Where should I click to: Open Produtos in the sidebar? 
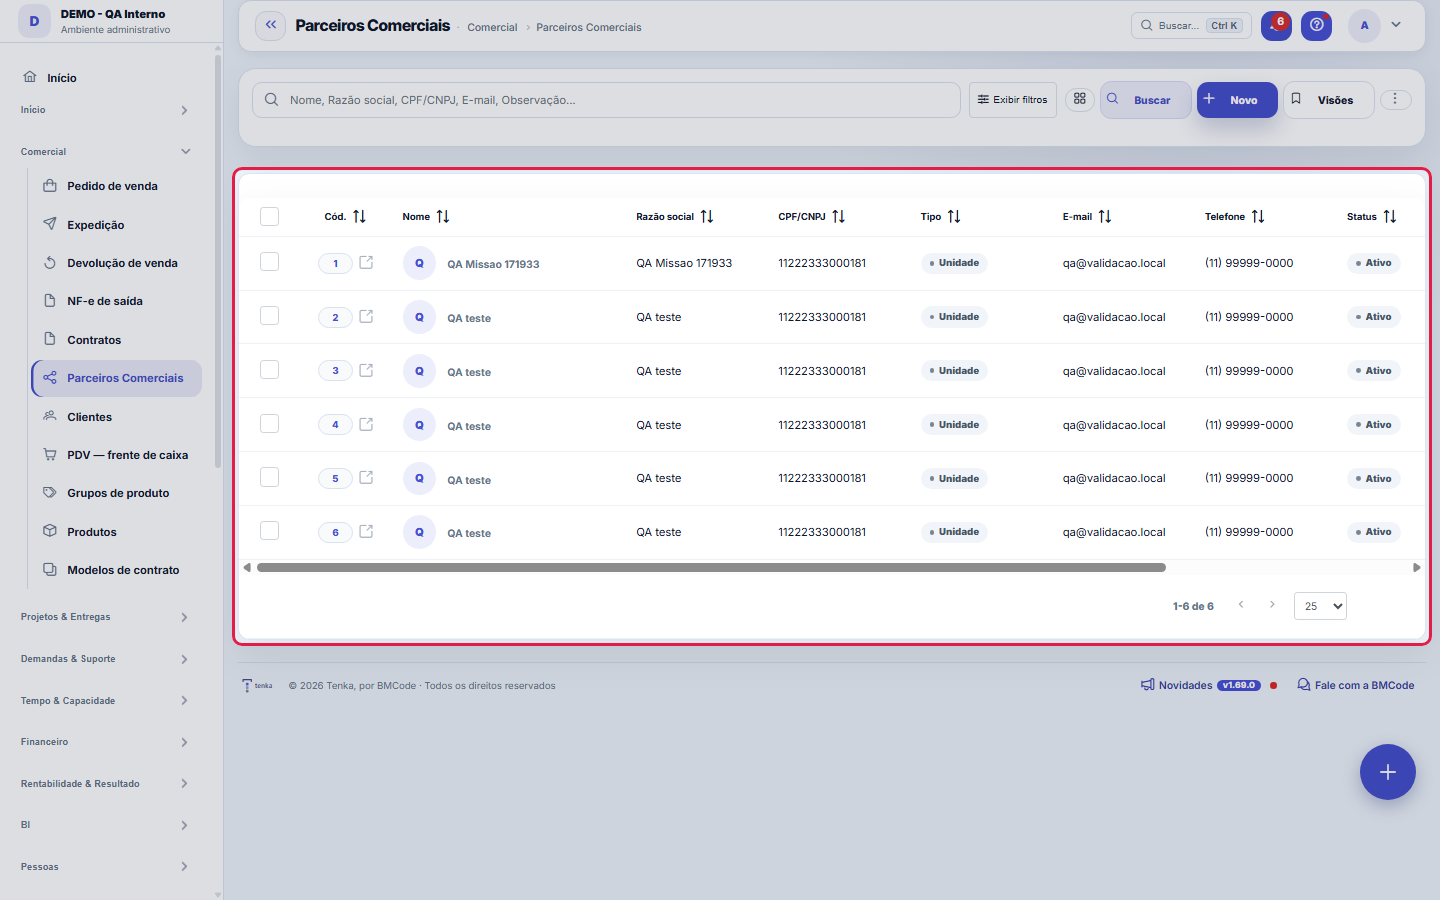tap(116, 532)
